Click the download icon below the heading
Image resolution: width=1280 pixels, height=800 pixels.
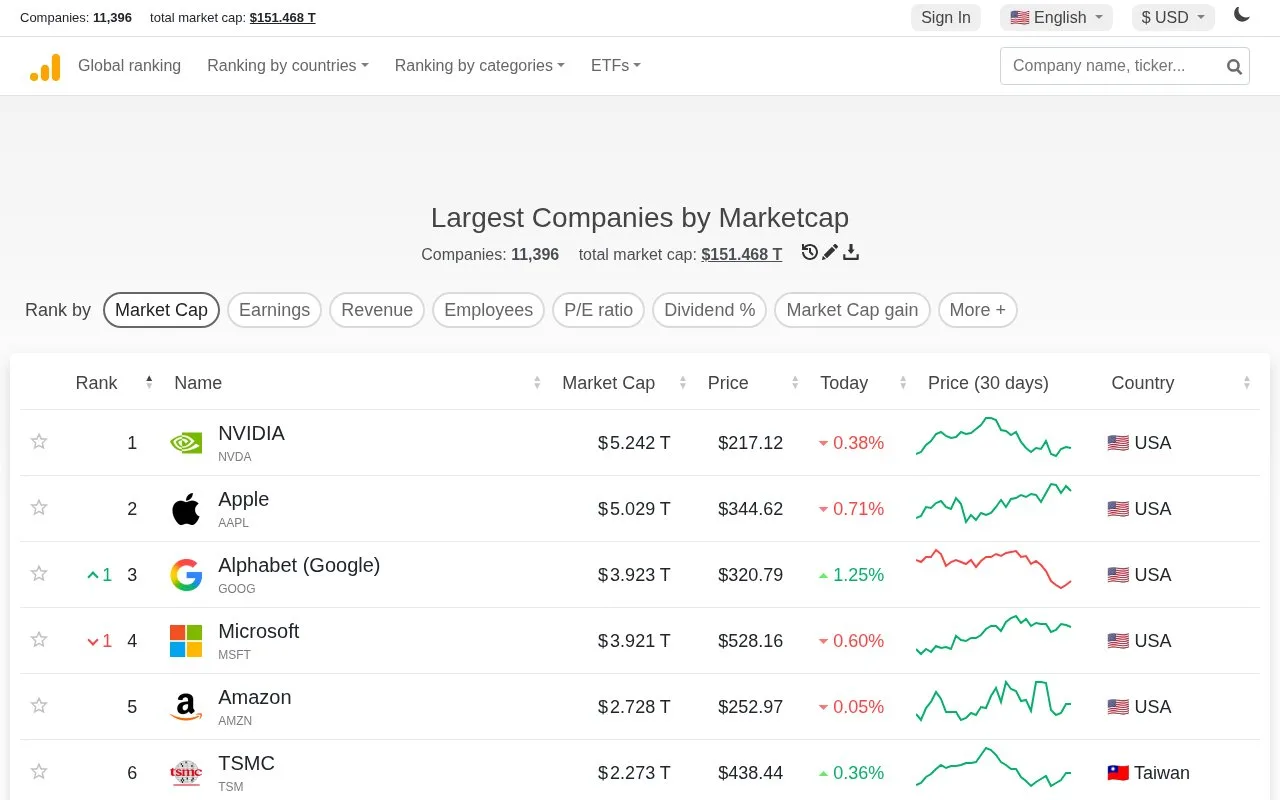pos(851,252)
